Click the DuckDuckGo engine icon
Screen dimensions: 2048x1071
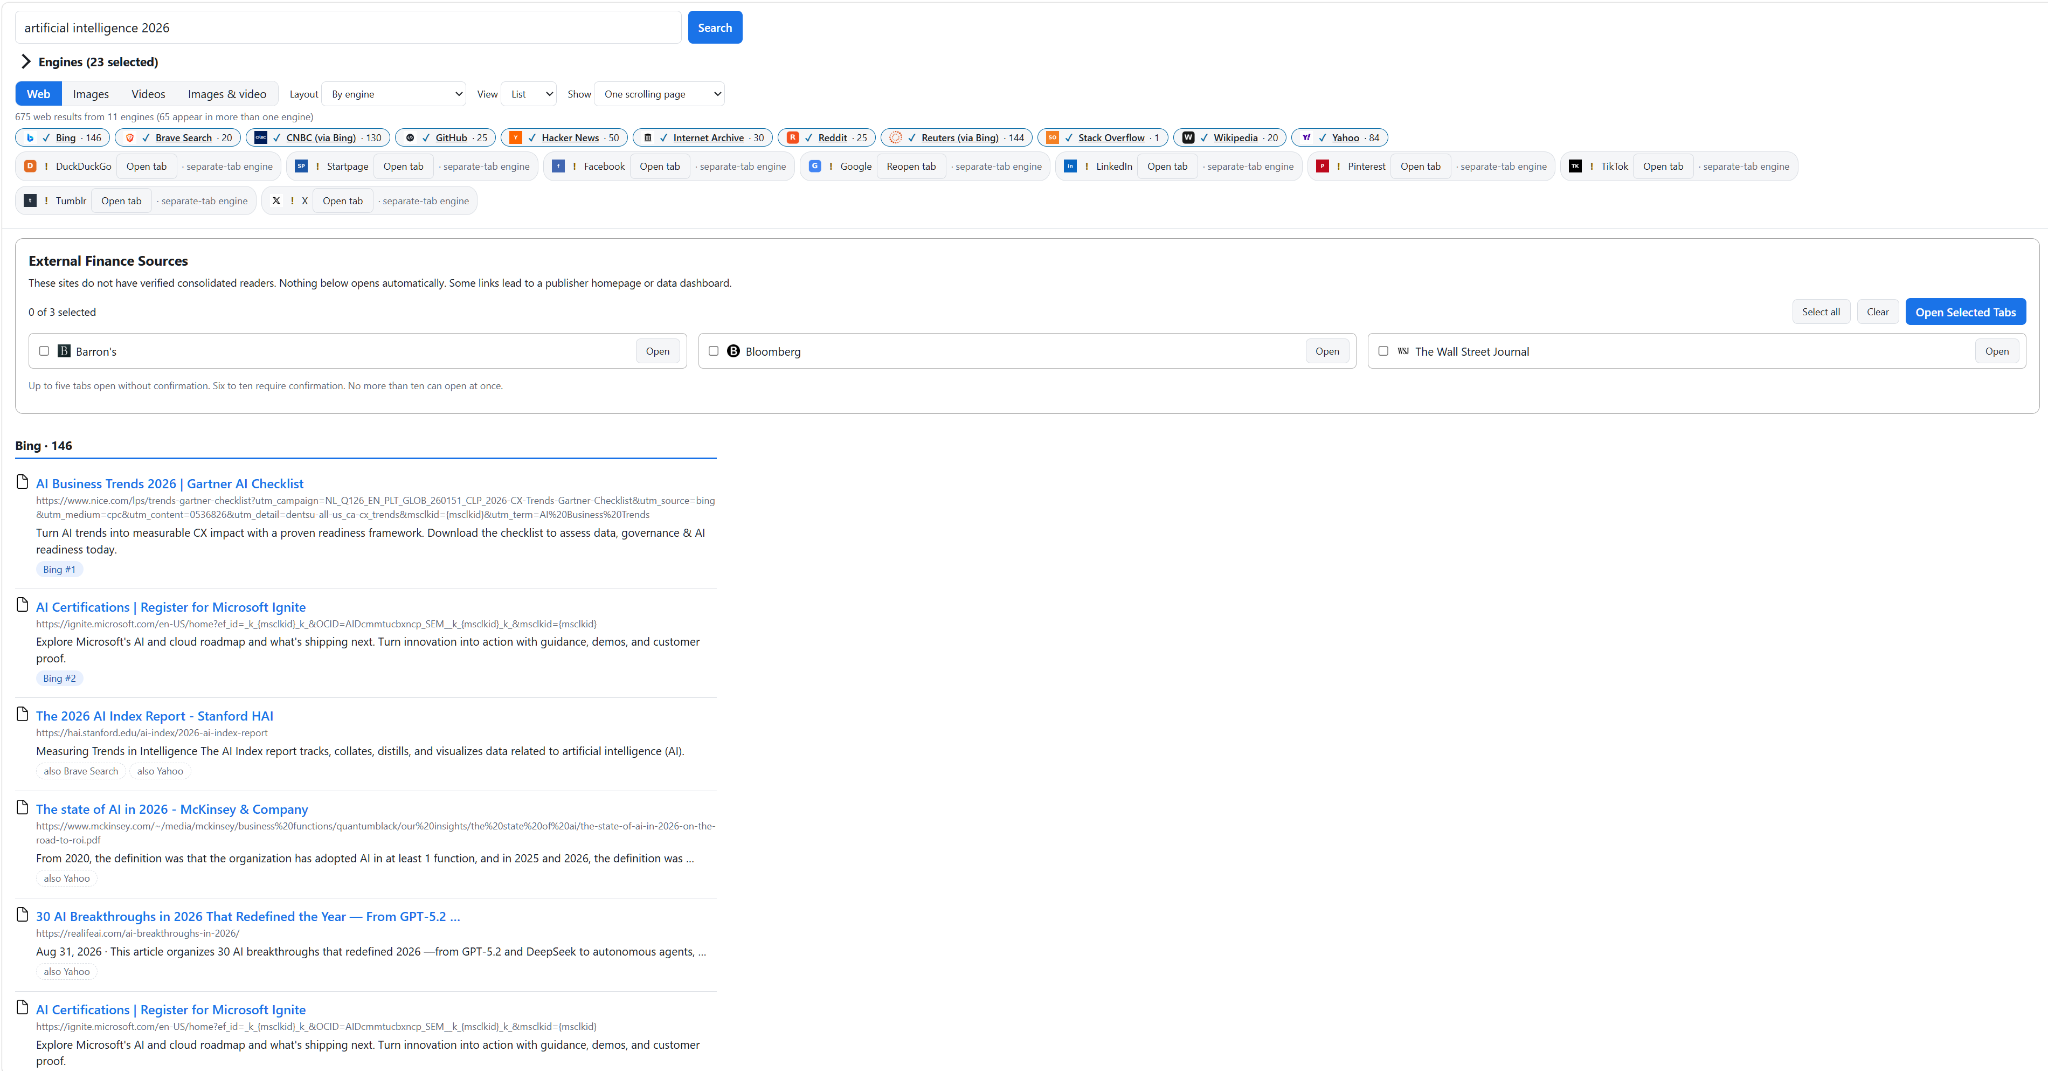30,166
